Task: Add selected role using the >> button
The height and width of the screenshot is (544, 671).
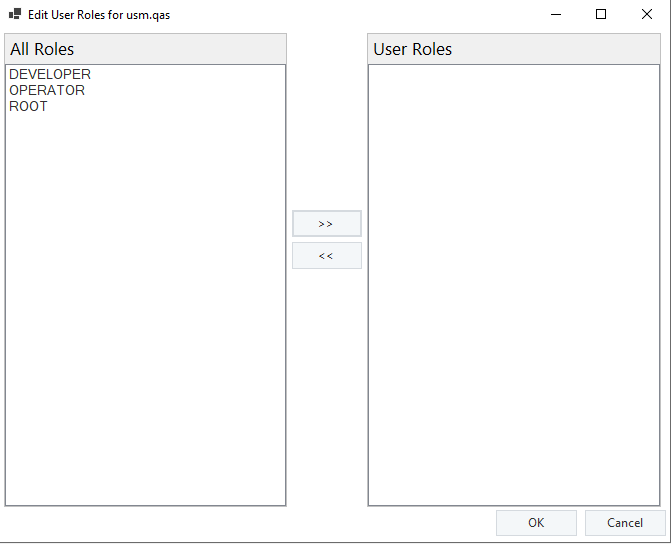Action: pos(326,223)
